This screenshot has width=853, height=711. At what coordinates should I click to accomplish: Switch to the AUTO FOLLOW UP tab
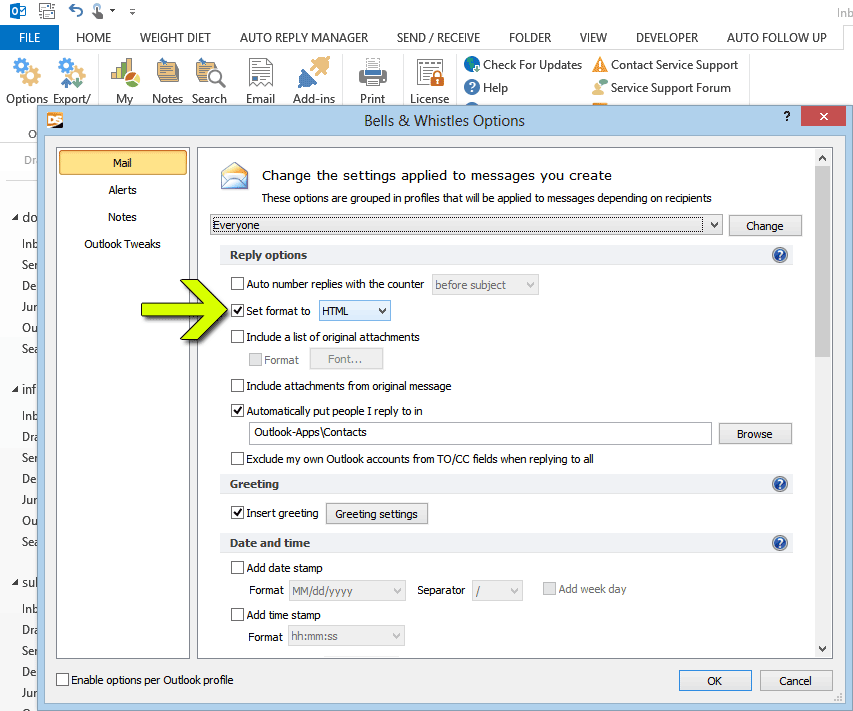click(x=777, y=38)
